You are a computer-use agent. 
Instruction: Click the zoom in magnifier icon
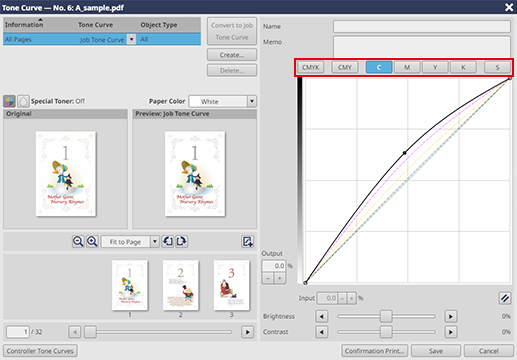[92, 241]
